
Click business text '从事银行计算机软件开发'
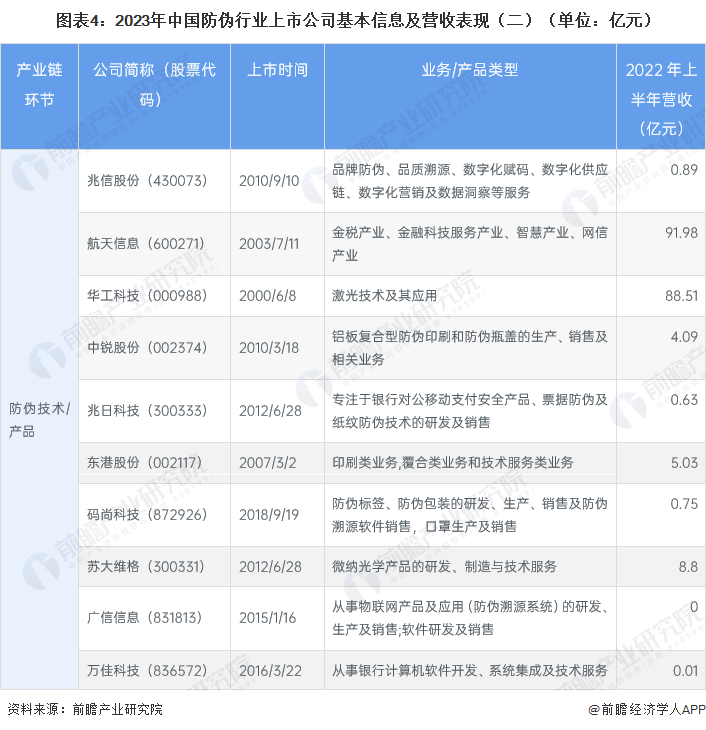point(404,671)
